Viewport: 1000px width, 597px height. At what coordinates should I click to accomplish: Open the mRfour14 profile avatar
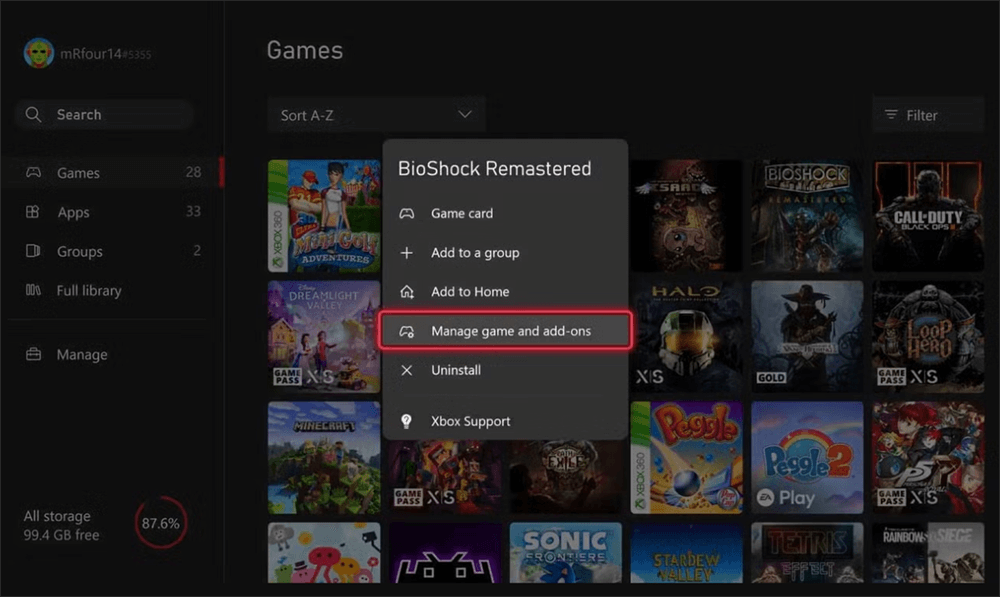click(39, 53)
